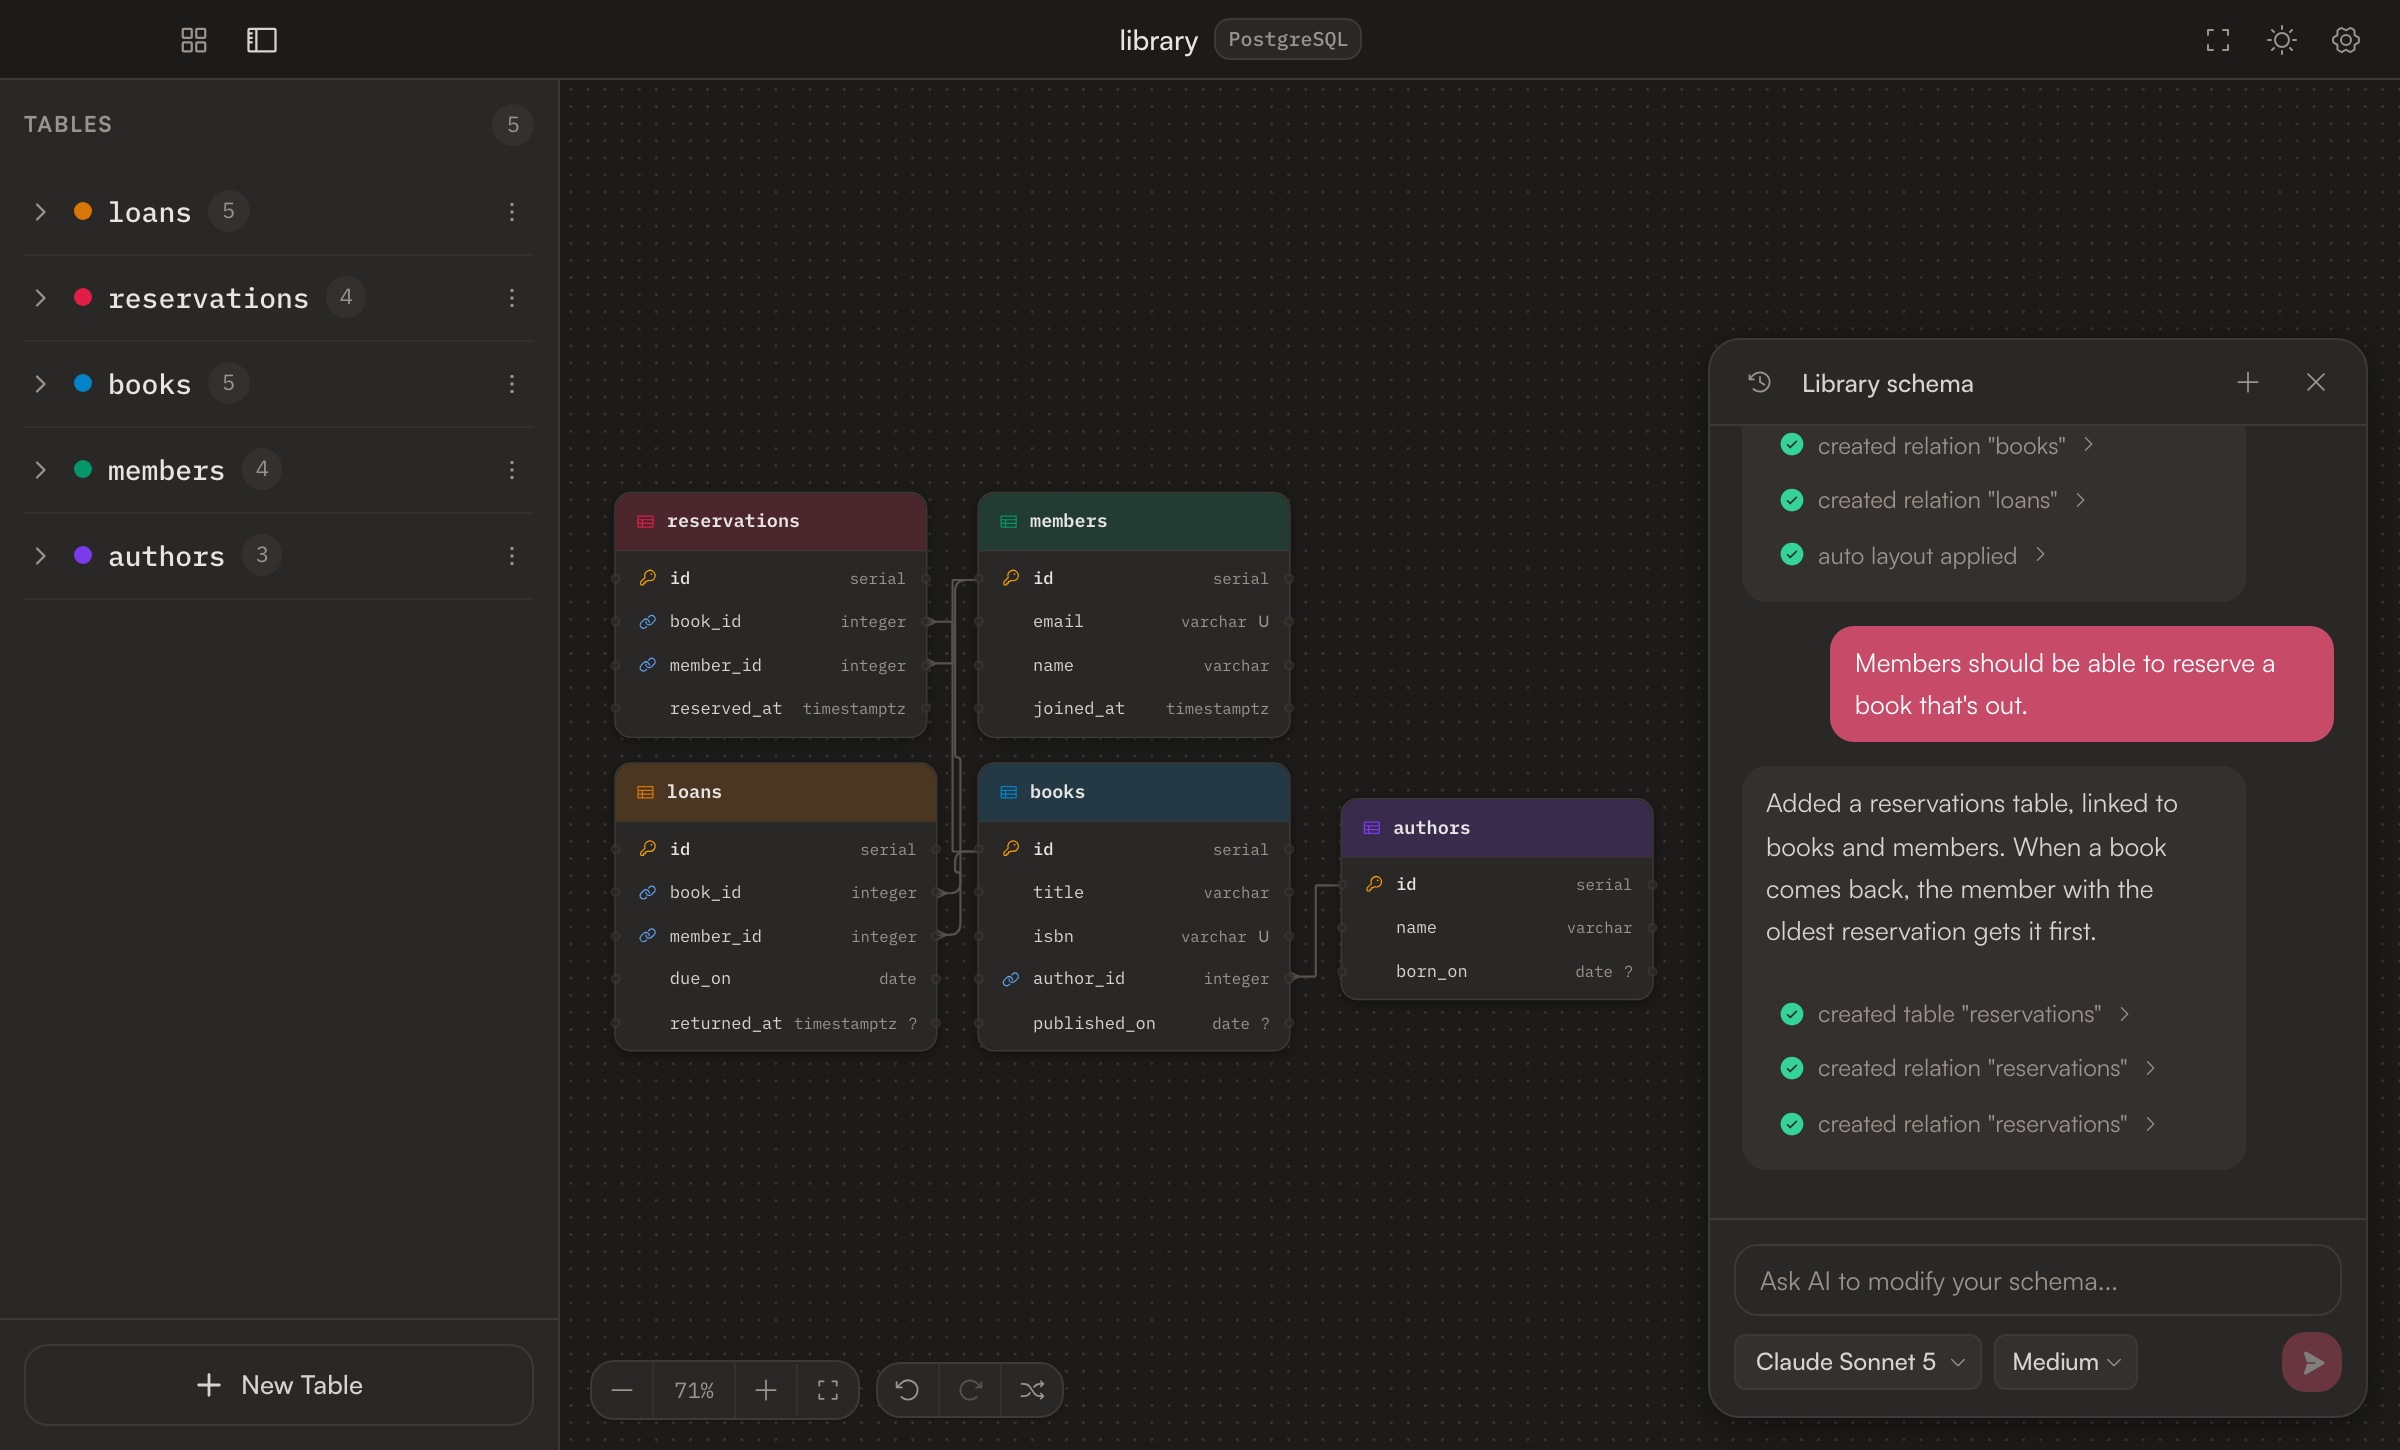Fit diagram to view icon
Screen dimensions: 2400x1450
tap(828, 1390)
